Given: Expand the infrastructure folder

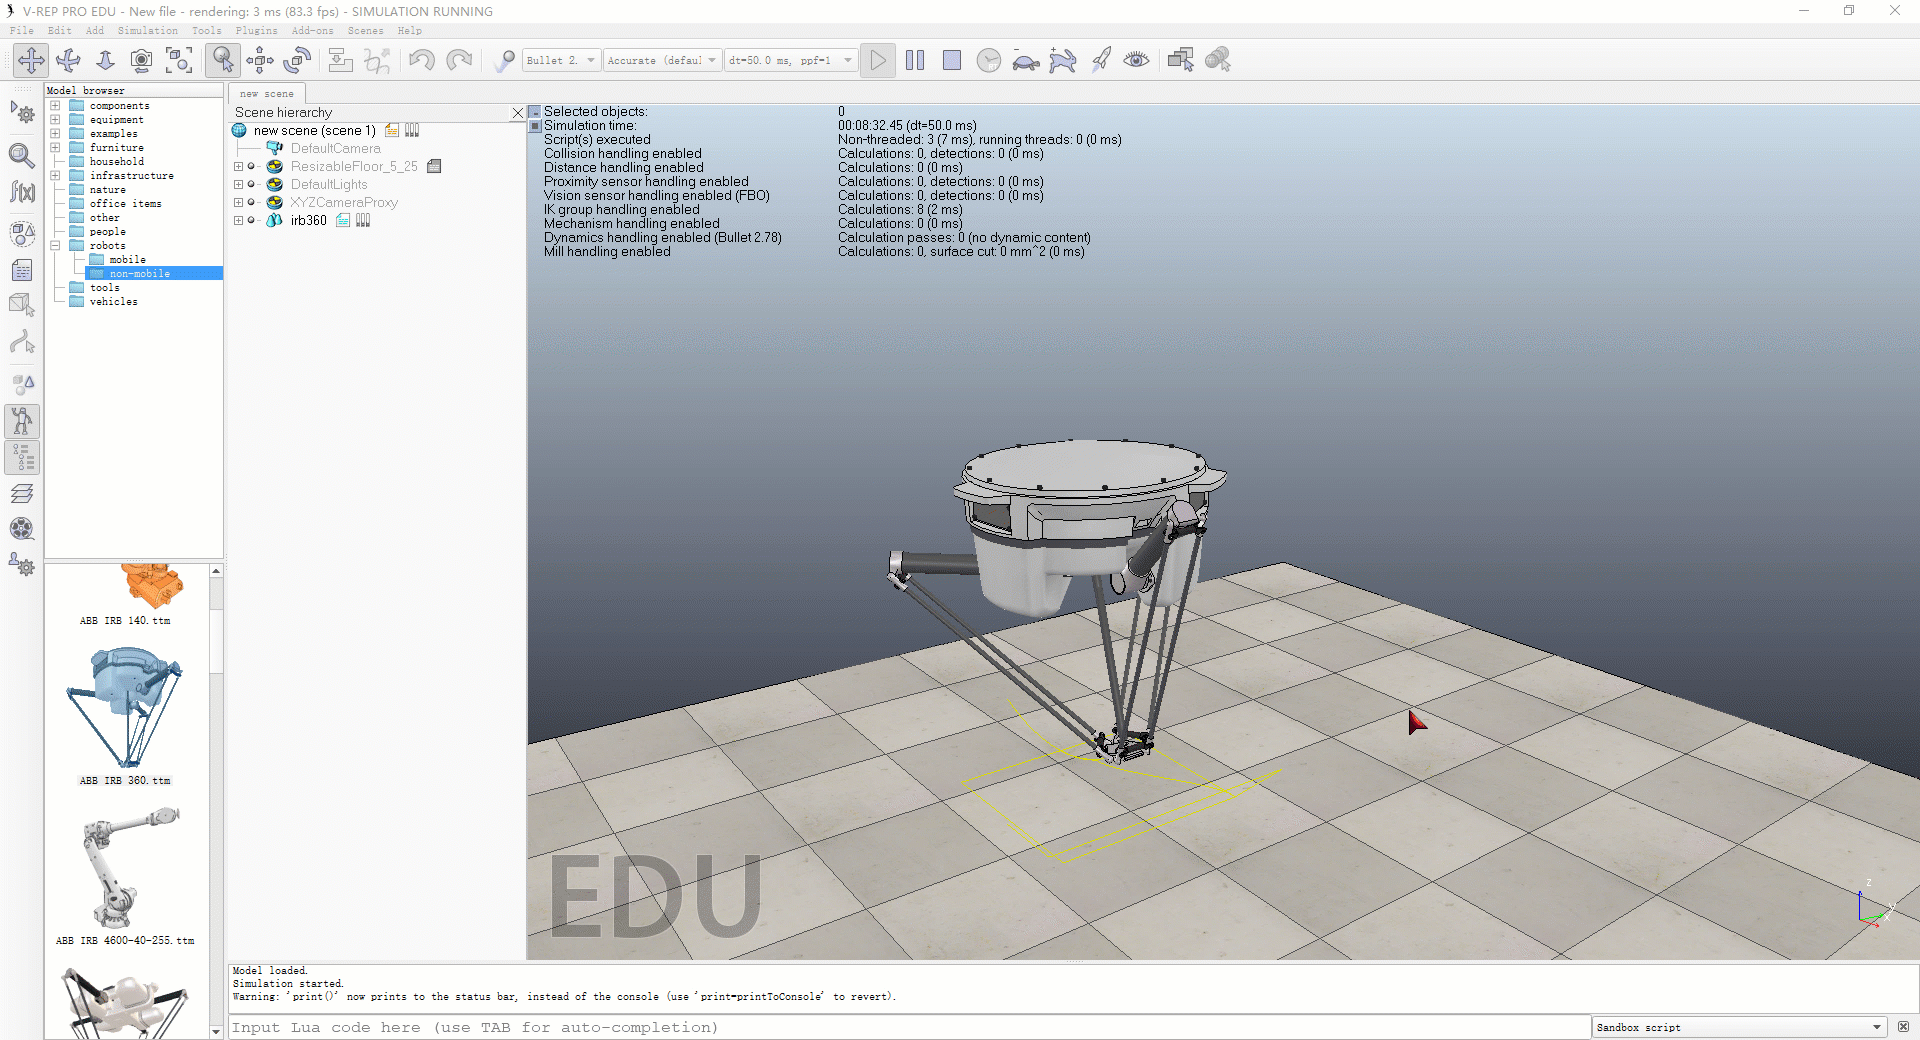Looking at the screenshot, I should (x=55, y=176).
